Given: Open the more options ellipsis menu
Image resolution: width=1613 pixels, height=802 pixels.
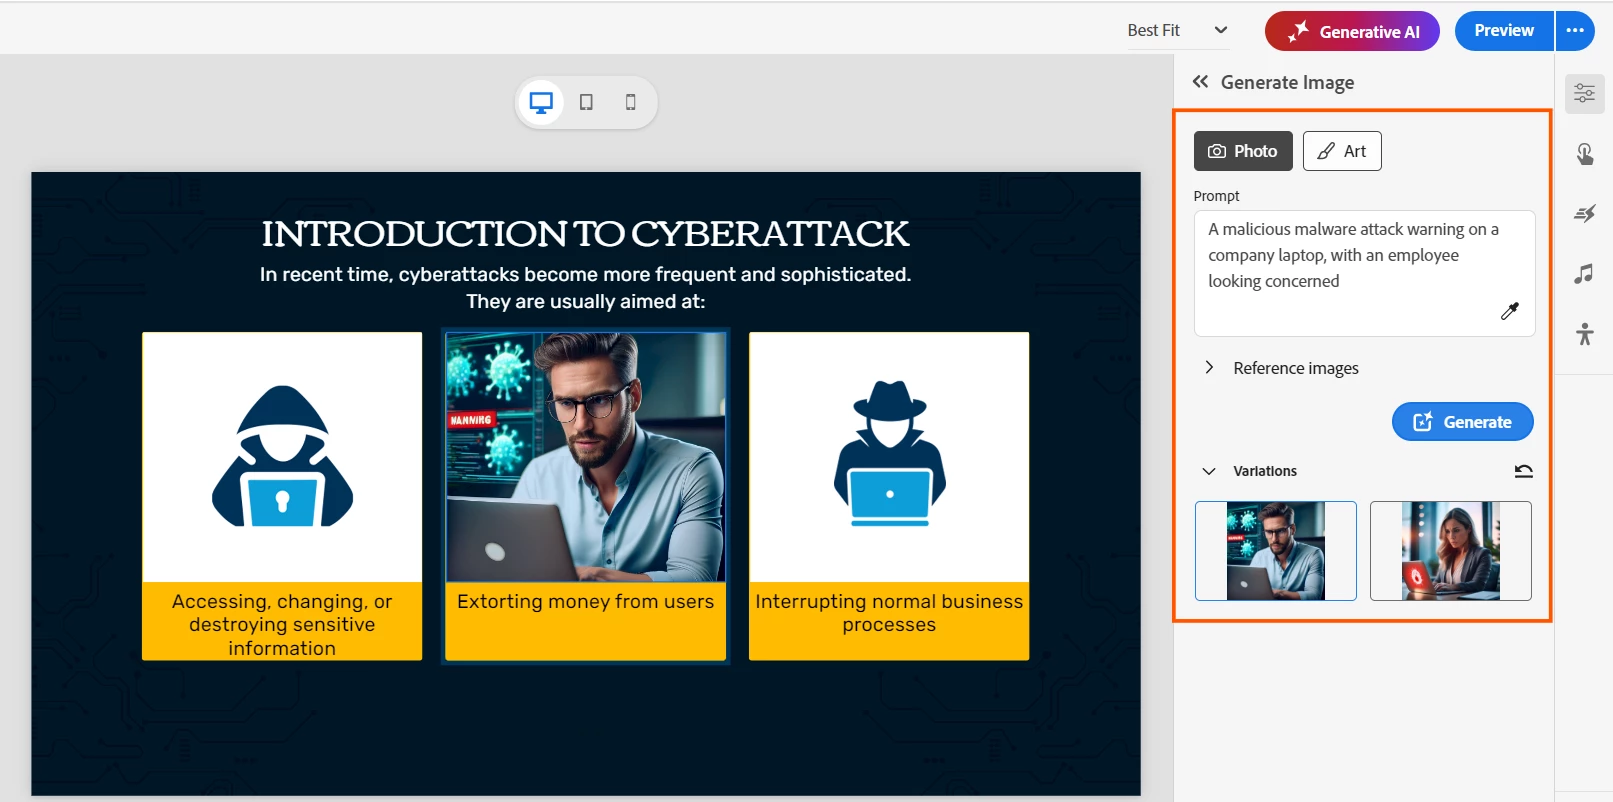Looking at the screenshot, I should coord(1575,31).
